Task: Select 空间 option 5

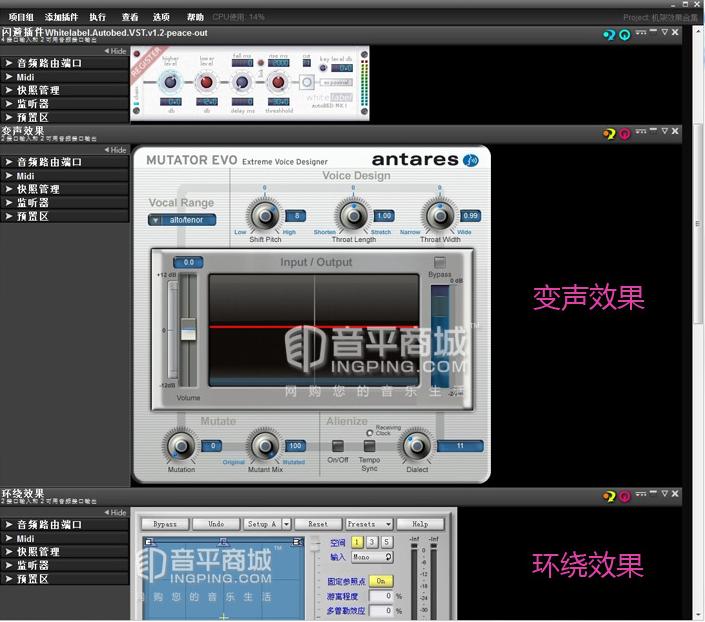Action: 387,542
